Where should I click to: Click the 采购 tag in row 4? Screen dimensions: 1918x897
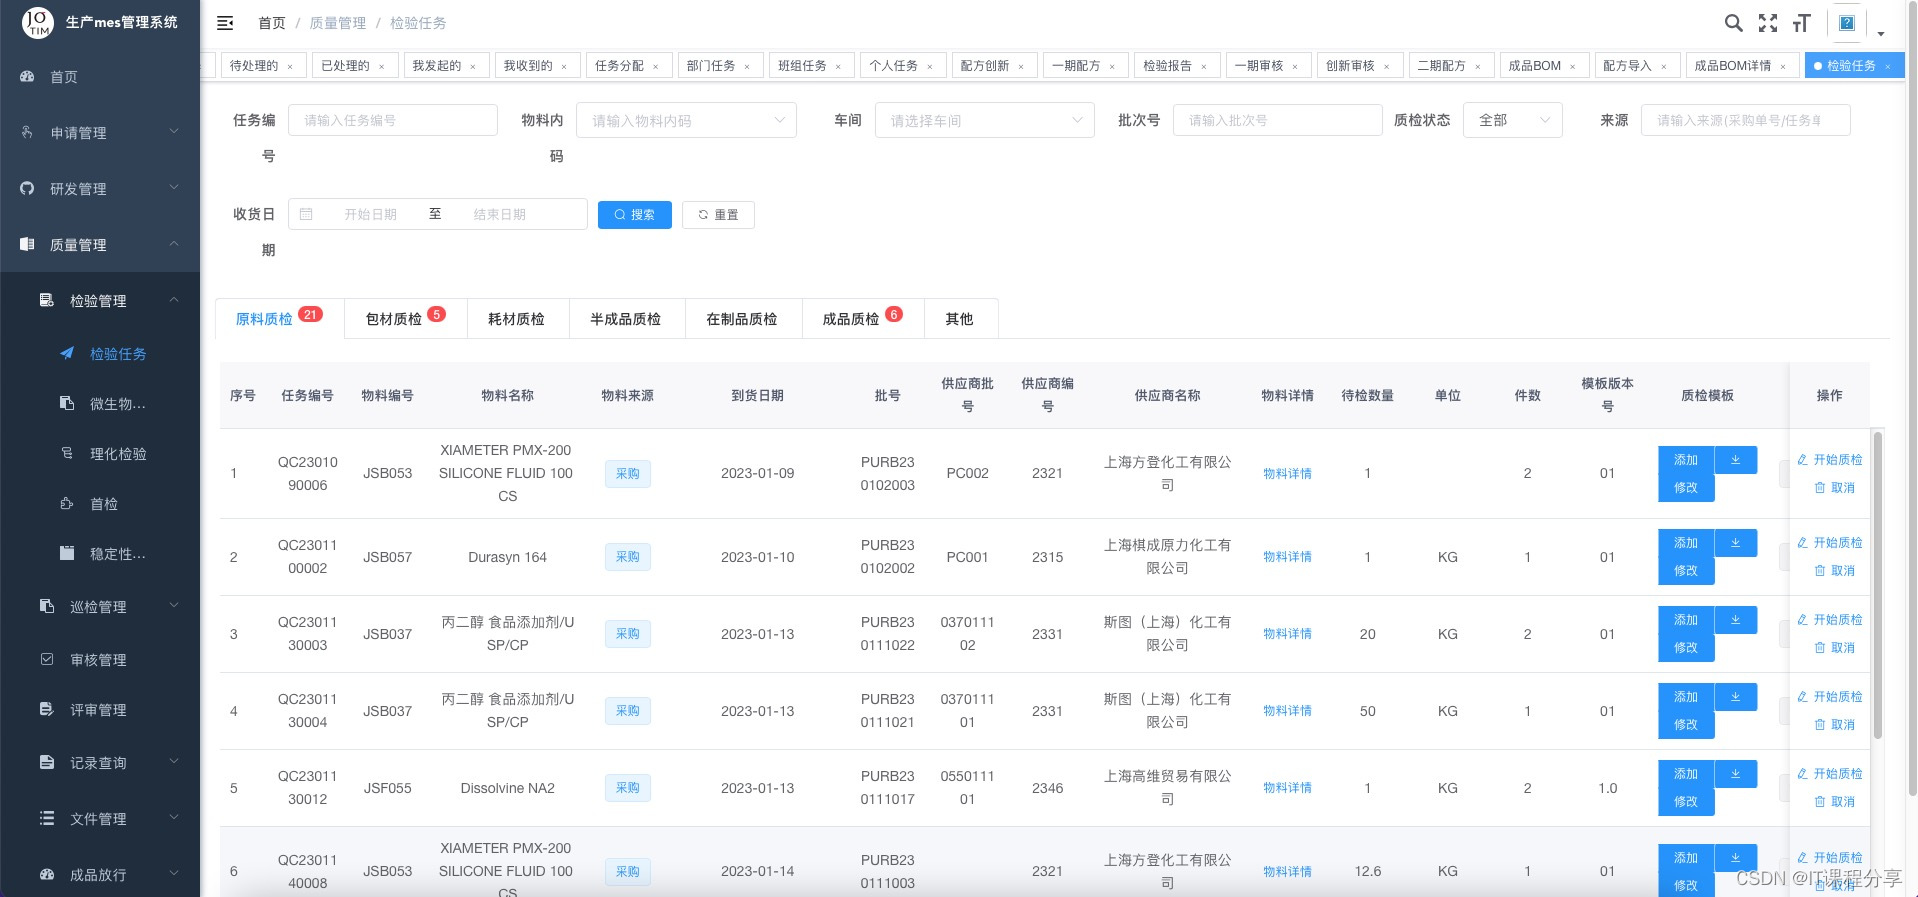coord(628,711)
